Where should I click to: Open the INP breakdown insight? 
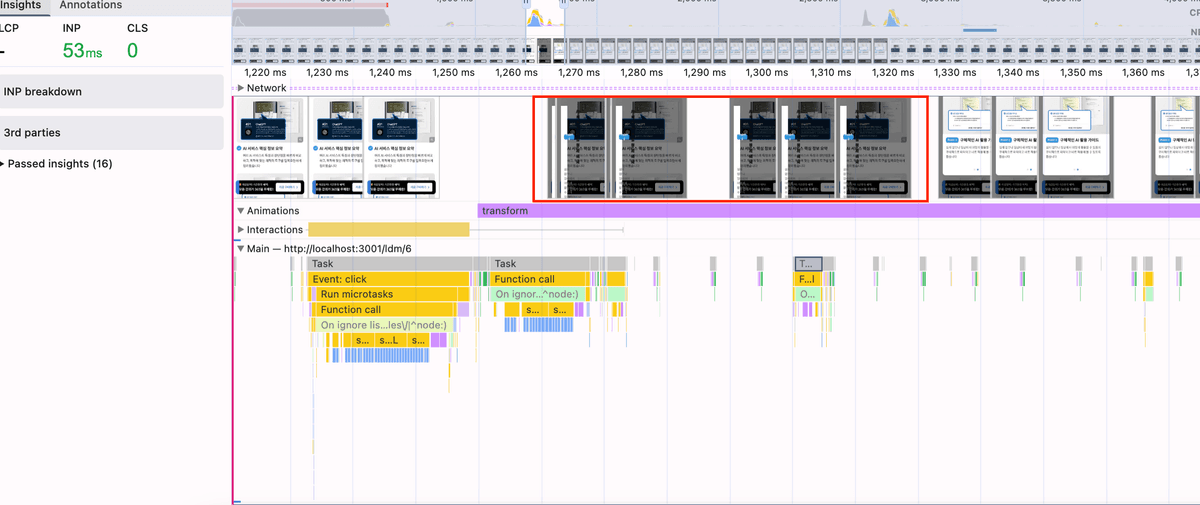click(x=111, y=91)
